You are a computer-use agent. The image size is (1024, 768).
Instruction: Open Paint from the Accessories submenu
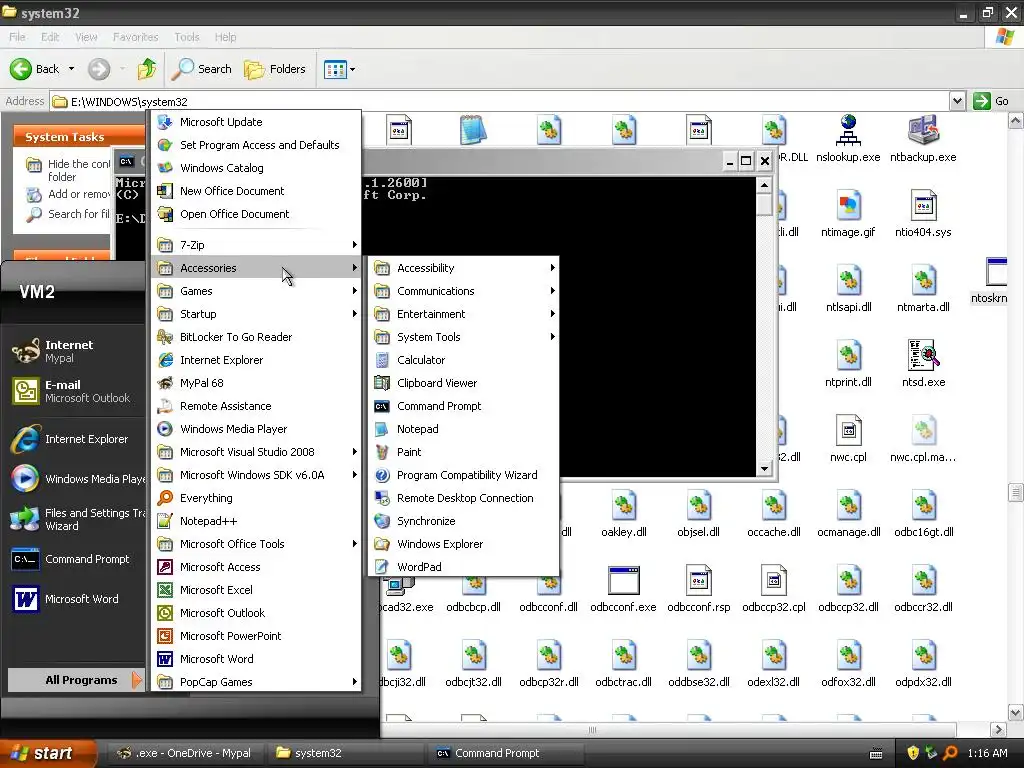[x=463, y=452]
